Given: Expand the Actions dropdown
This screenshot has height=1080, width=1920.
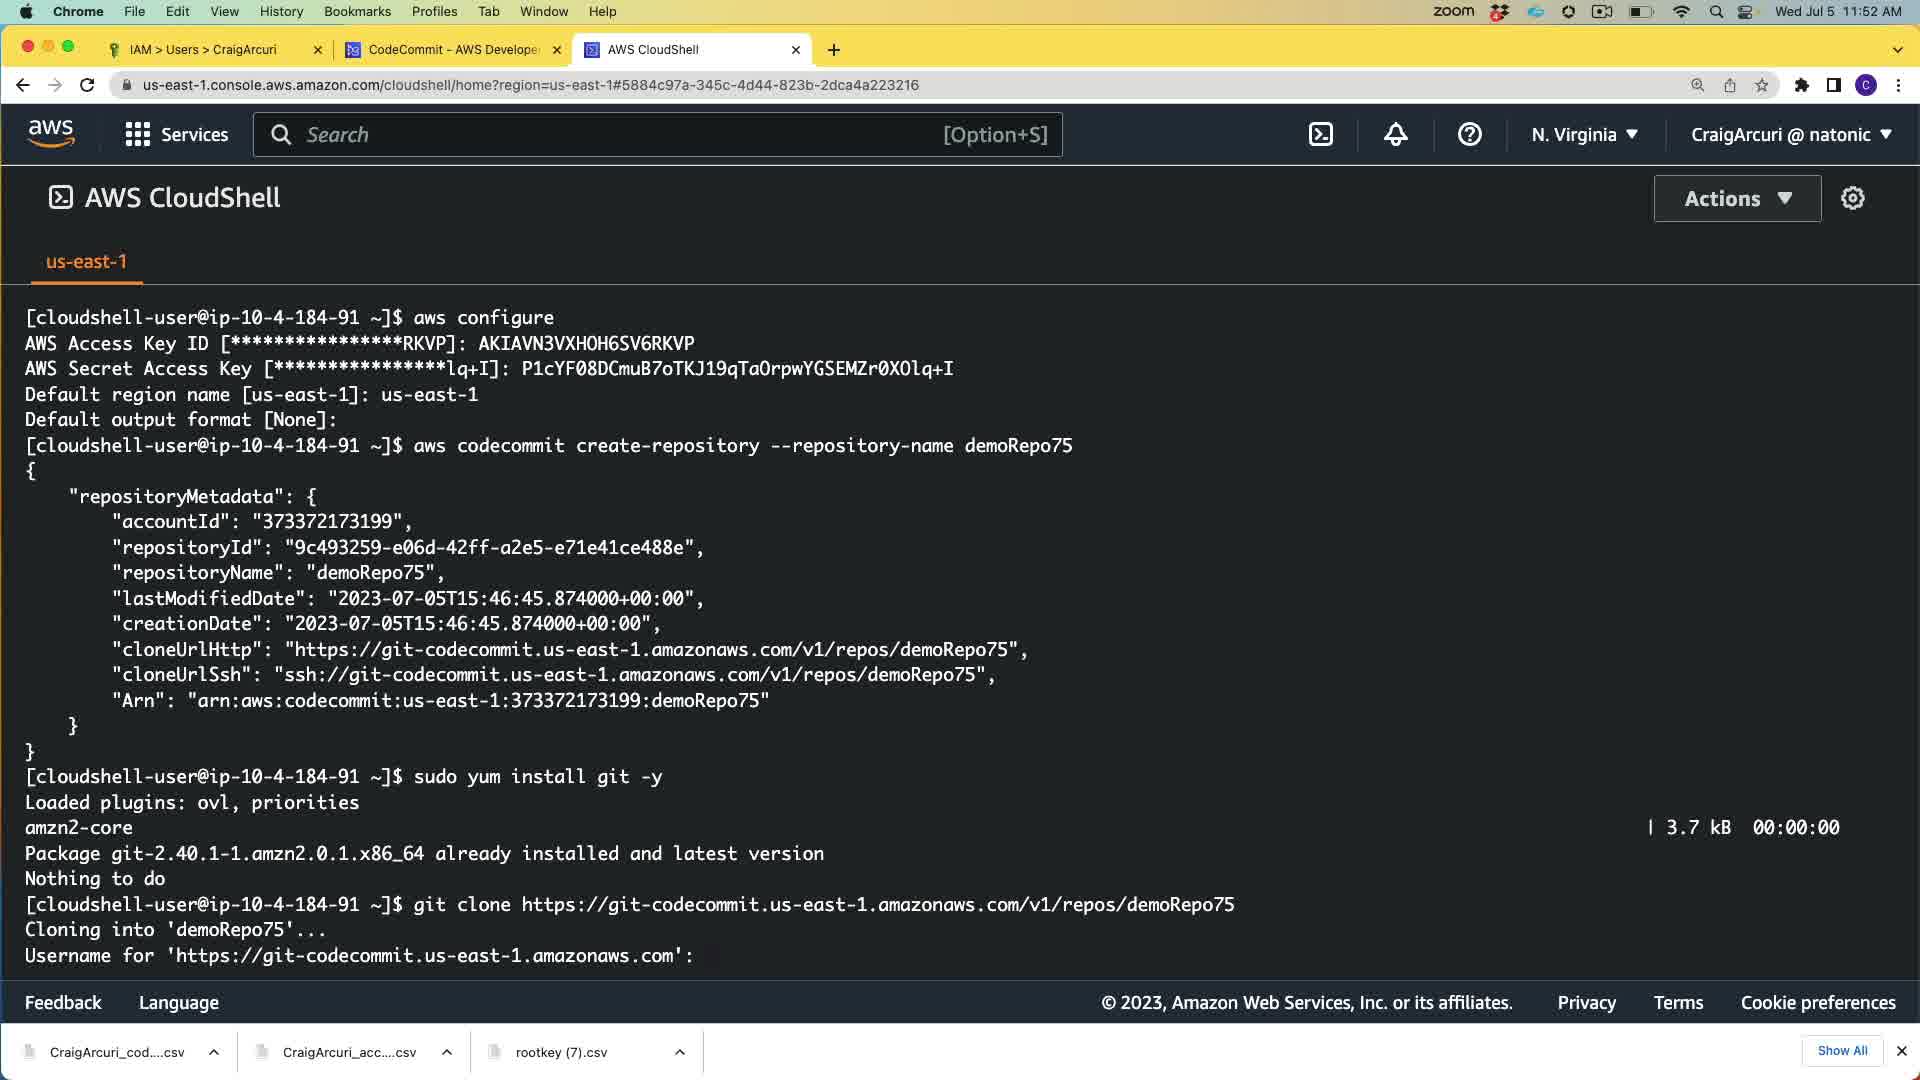Looking at the screenshot, I should point(1737,198).
